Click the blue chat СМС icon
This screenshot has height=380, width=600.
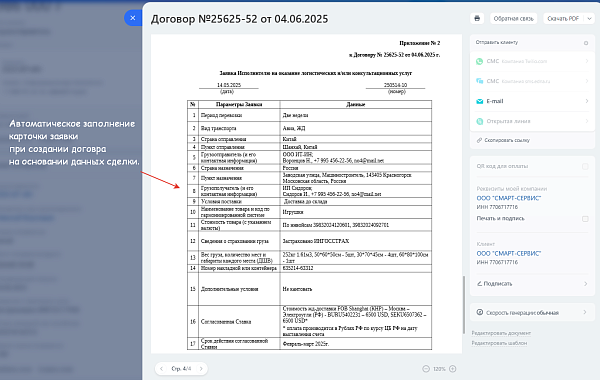pyautogui.click(x=479, y=81)
